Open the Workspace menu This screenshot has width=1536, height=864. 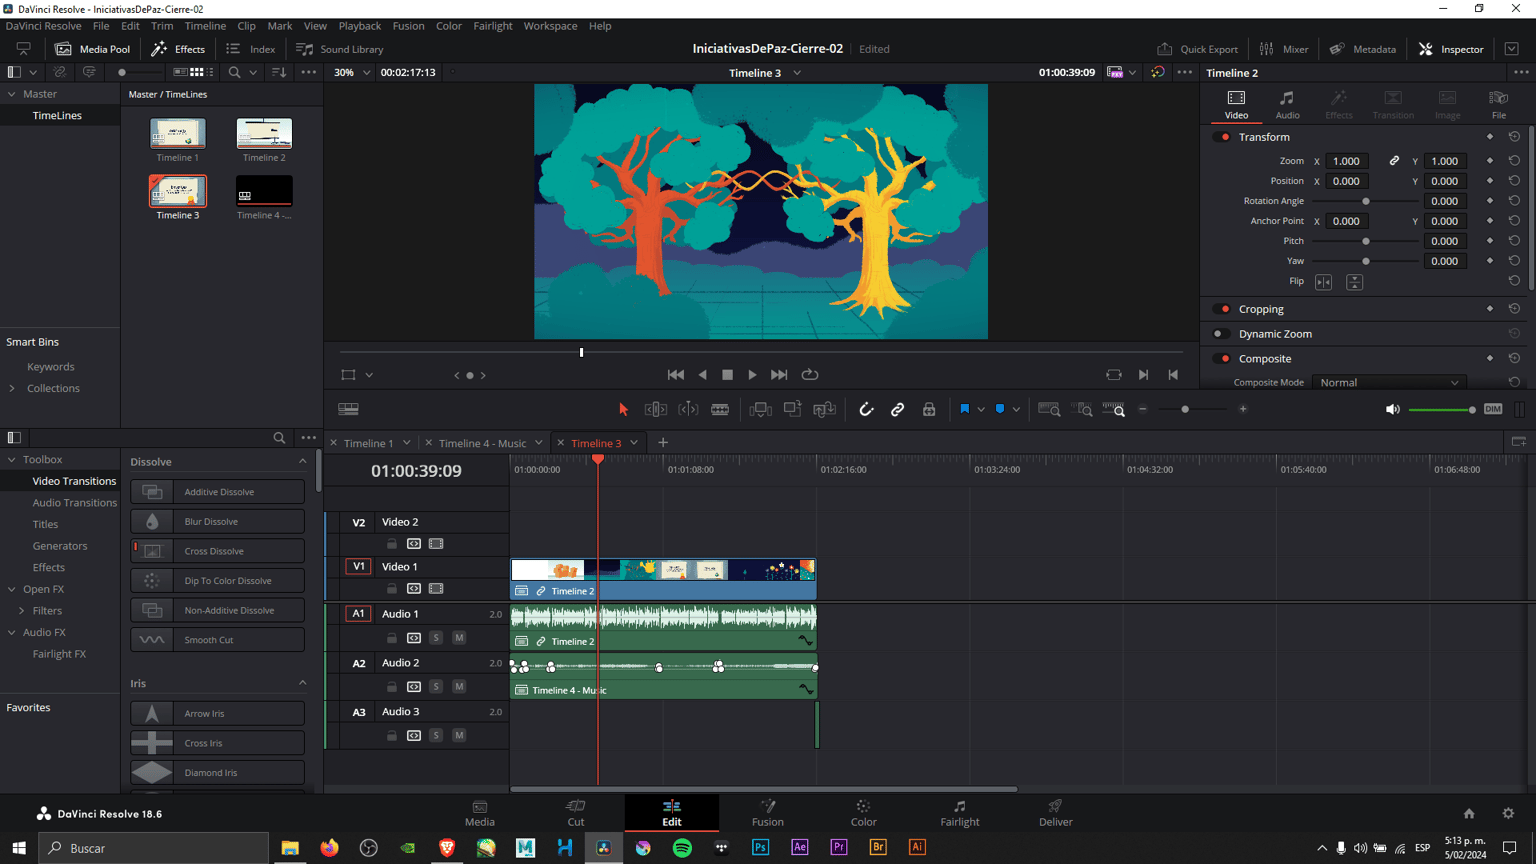pyautogui.click(x=550, y=26)
